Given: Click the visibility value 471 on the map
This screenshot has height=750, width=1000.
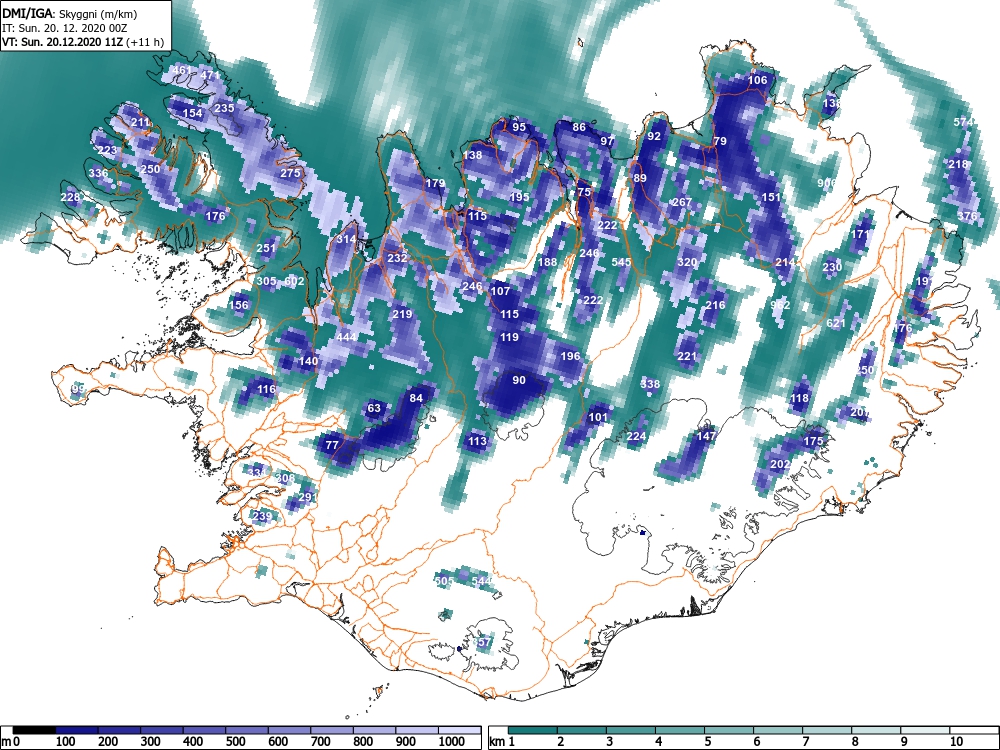Looking at the screenshot, I should click(x=210, y=75).
